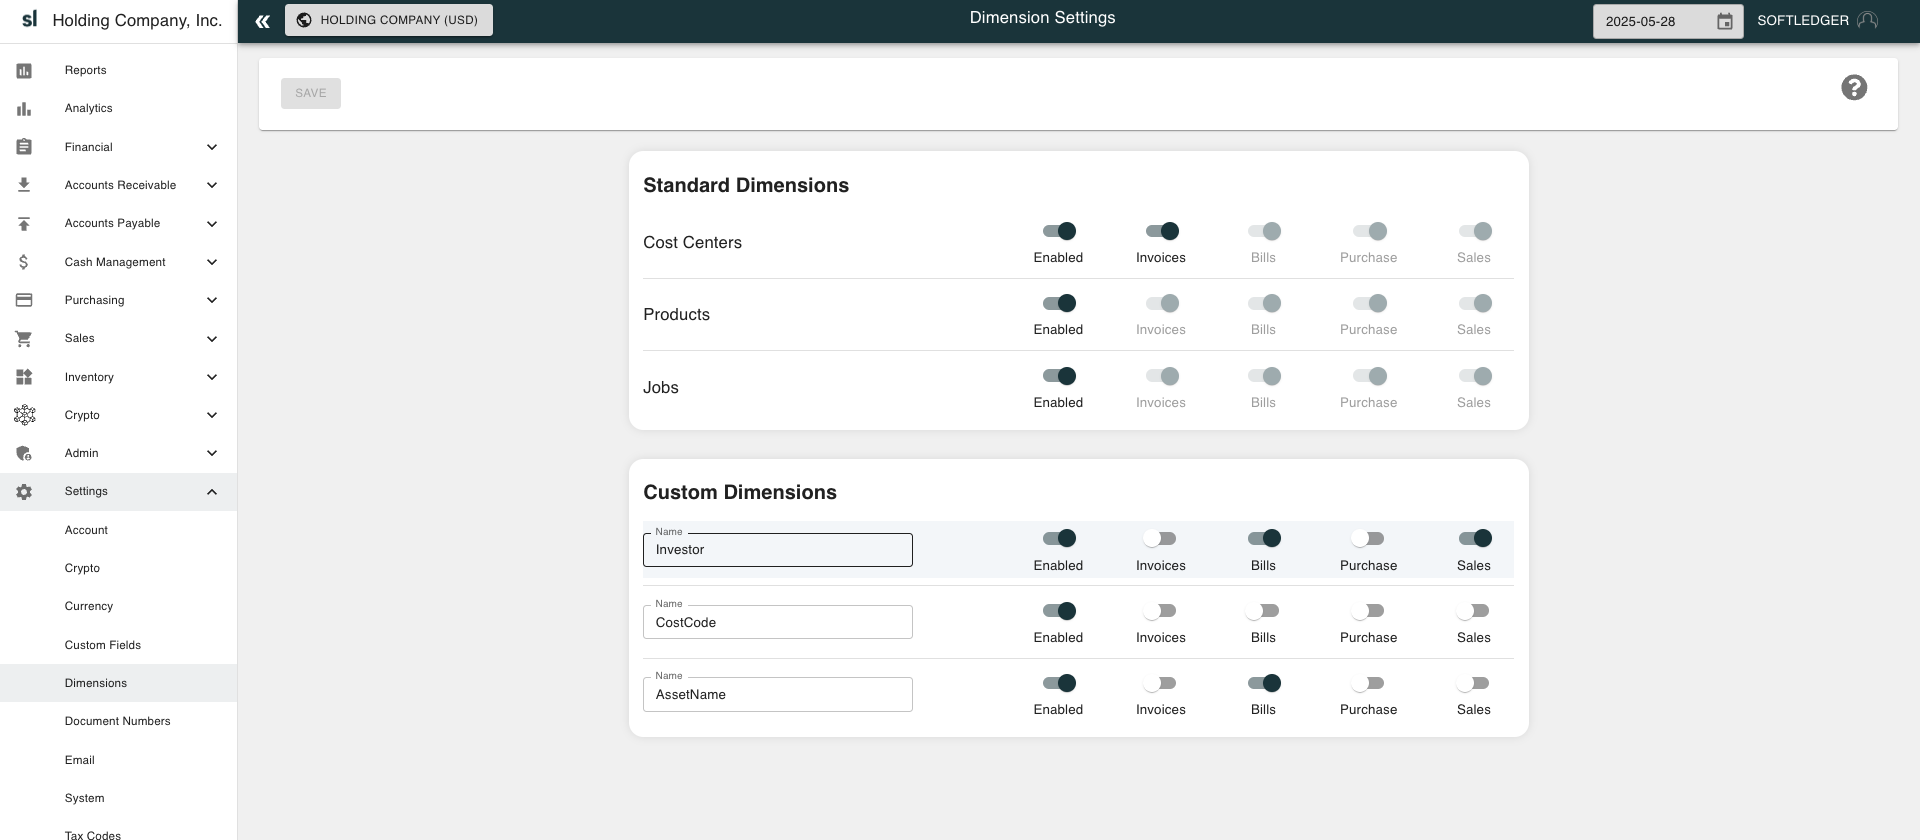
Task: Enable Sales for AssetName dimension
Action: (x=1473, y=683)
